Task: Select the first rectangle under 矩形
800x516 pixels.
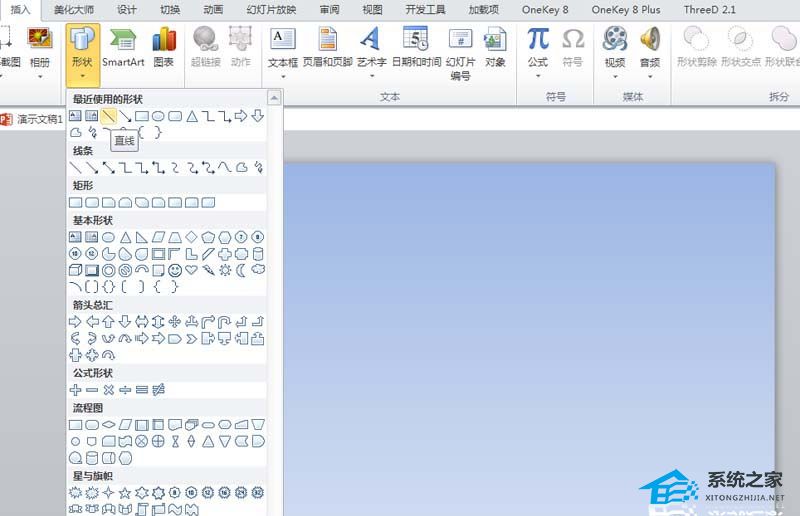Action: (x=76, y=203)
